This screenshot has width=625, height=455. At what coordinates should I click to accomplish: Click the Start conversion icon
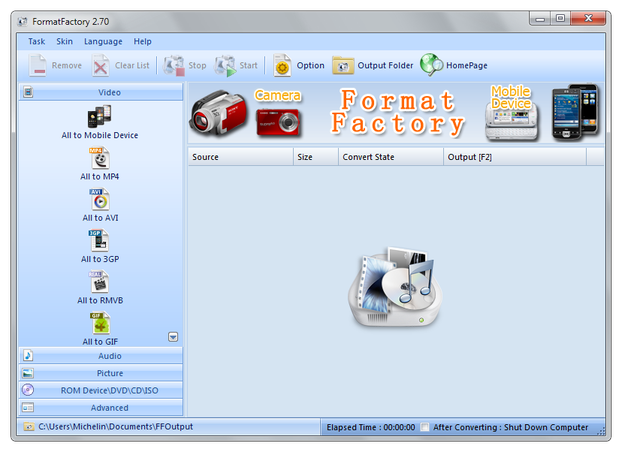[x=225, y=65]
